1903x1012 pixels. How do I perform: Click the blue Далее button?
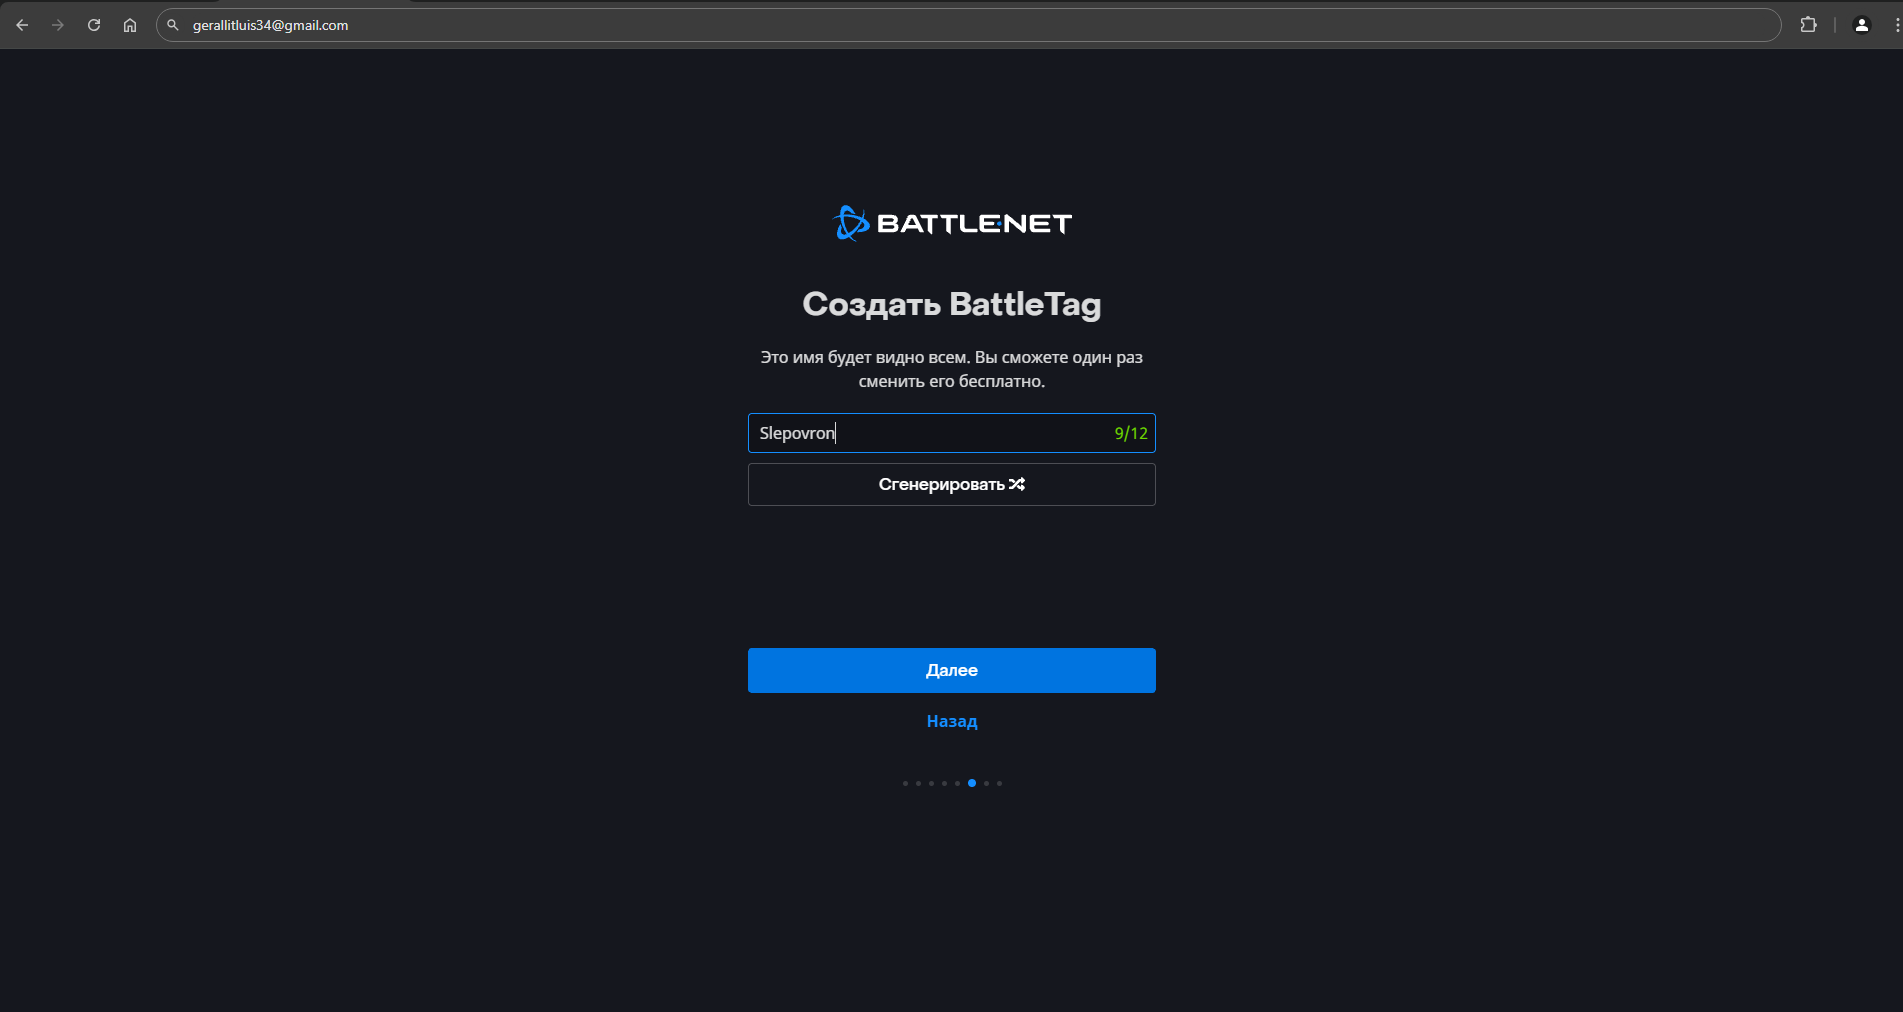coord(952,670)
